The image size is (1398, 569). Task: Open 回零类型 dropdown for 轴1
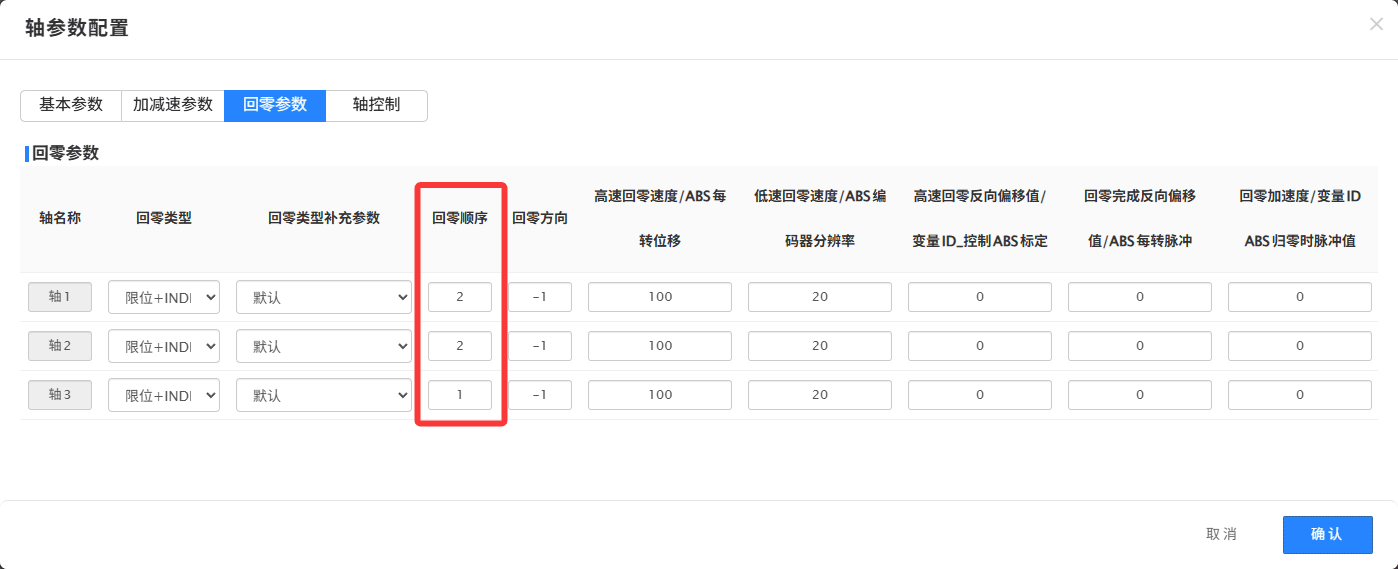tap(164, 297)
